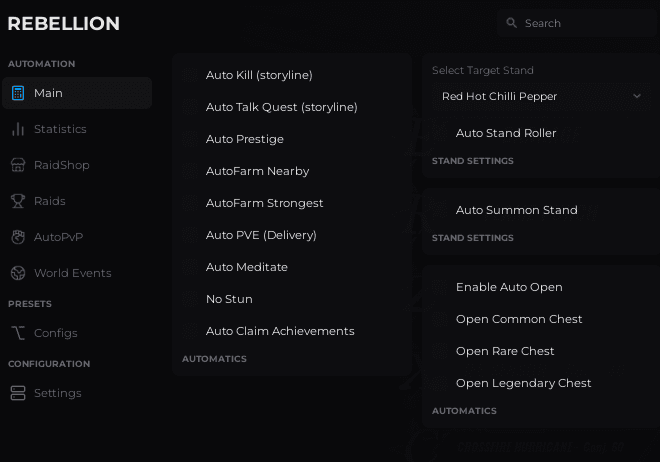
Task: Enable the Auto Kill (storyline) checkbox
Action: [x=191, y=75]
